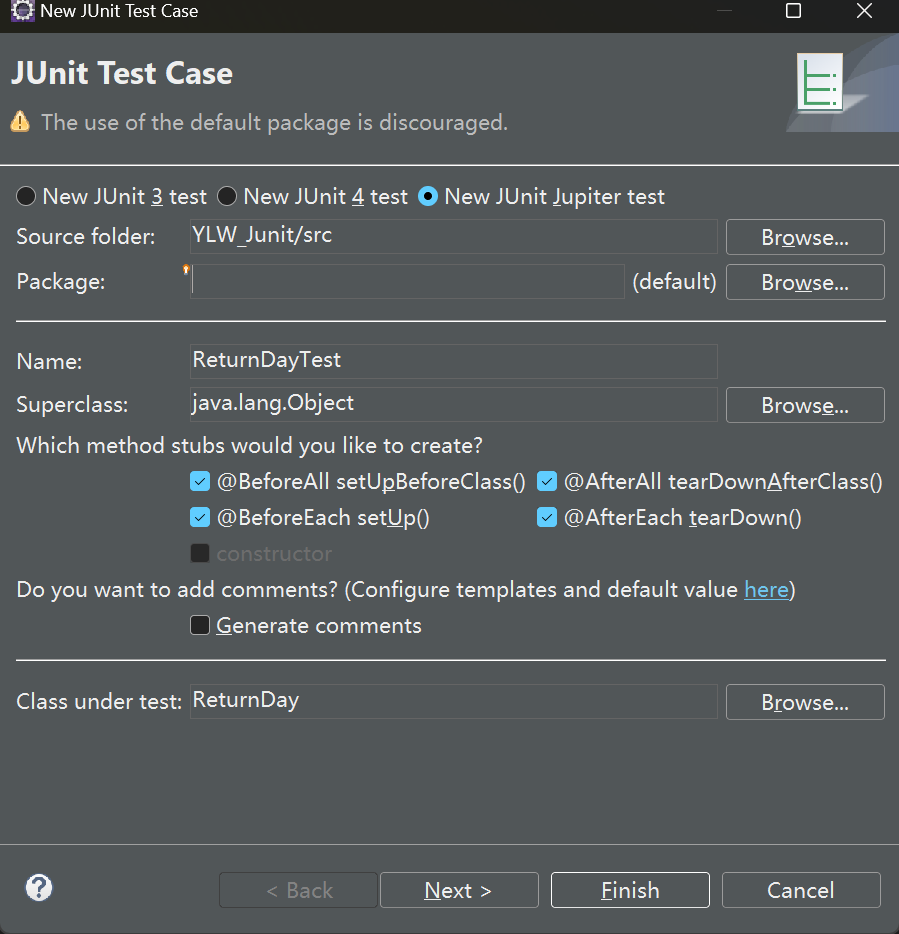
Task: Click the Source folder text field
Action: tap(453, 236)
